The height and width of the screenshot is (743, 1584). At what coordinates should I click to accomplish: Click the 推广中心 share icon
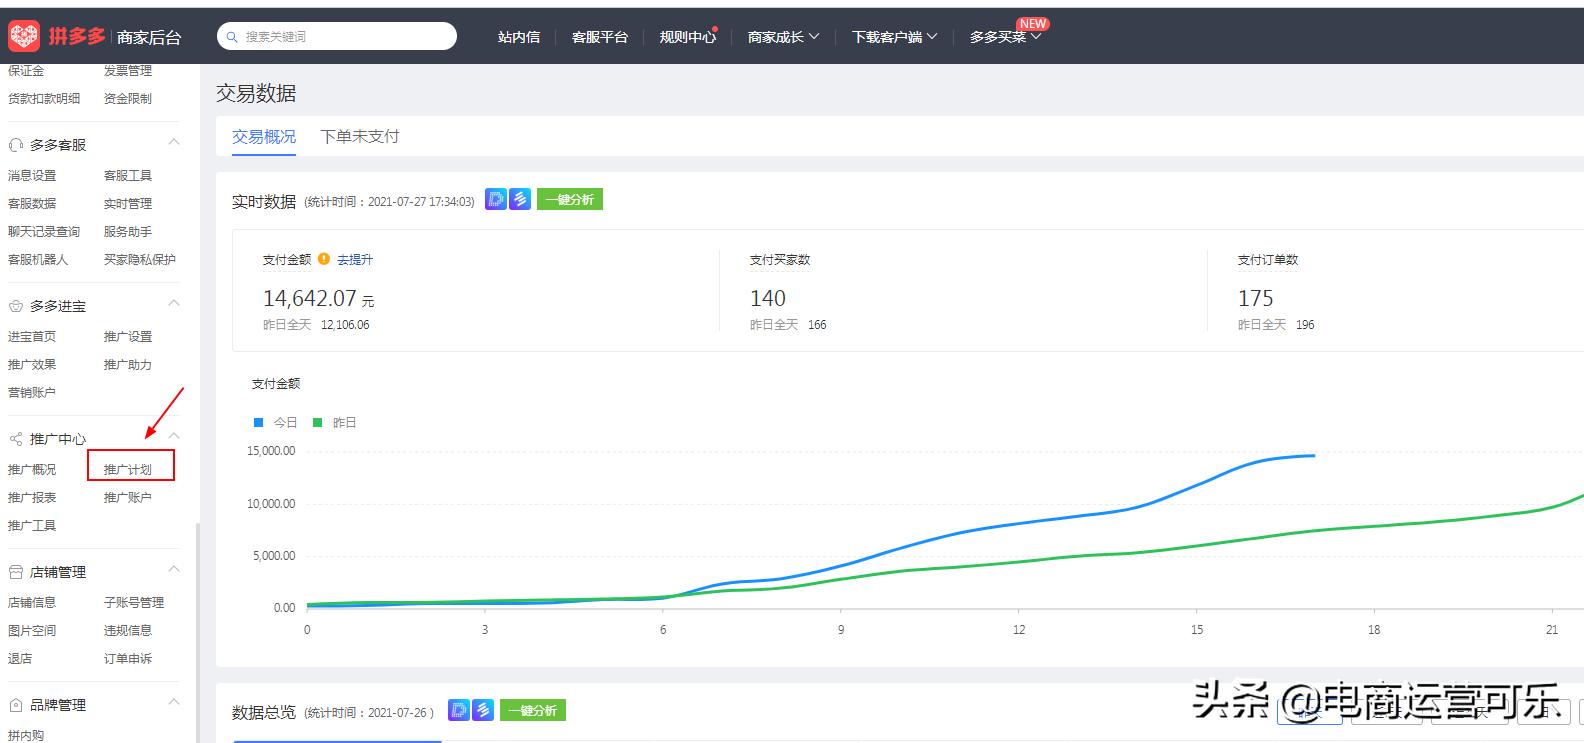pos(16,439)
